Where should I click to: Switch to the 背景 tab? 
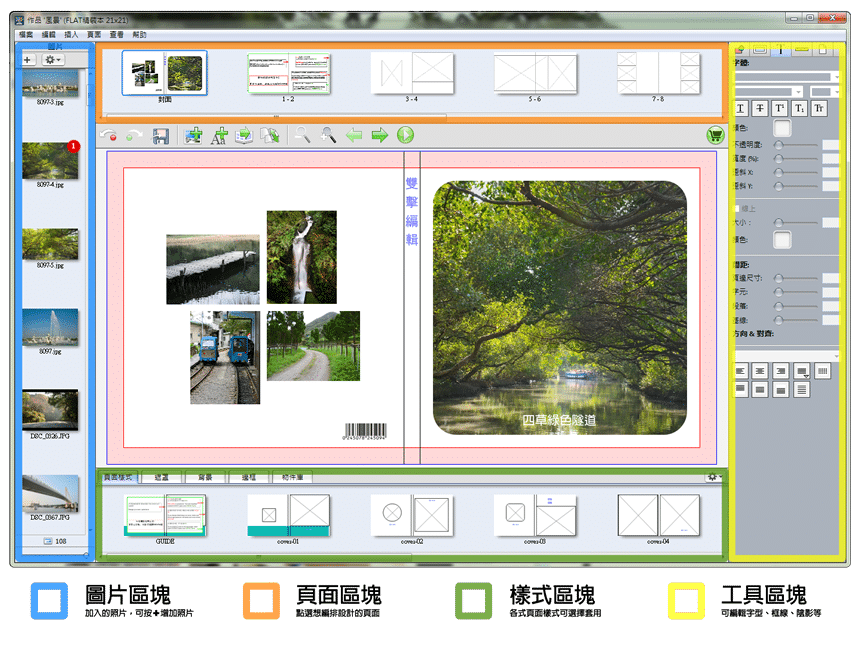point(205,477)
